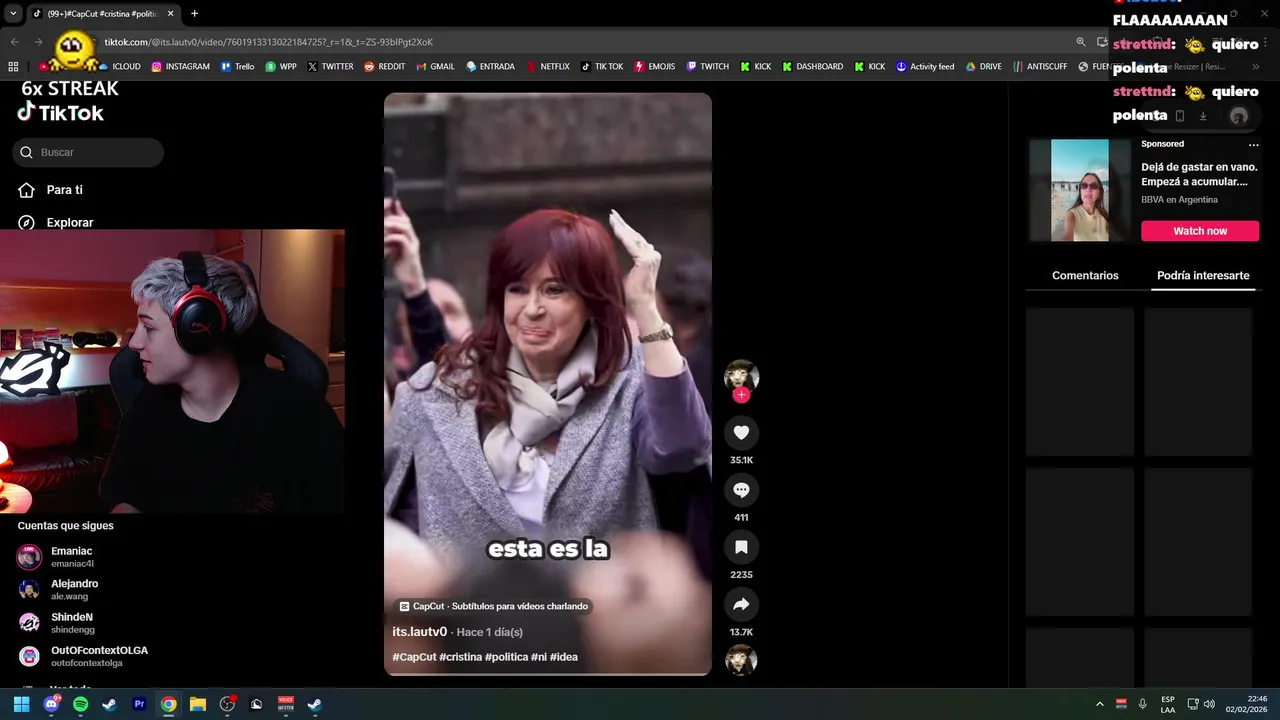
Task: Open DRIVE bookmark
Action: pos(983,67)
